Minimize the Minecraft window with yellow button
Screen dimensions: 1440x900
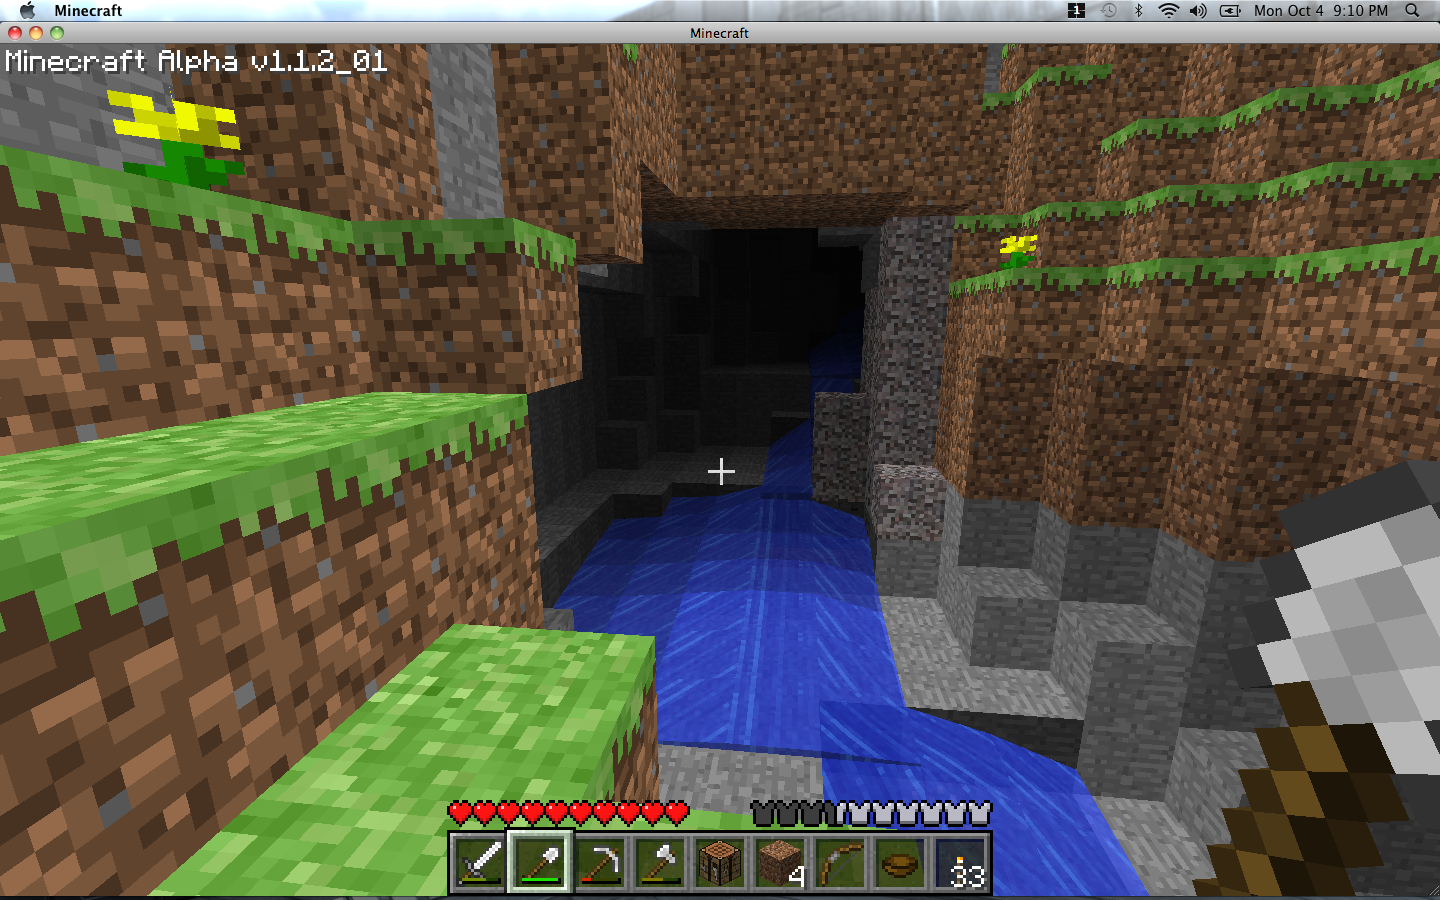[36, 33]
